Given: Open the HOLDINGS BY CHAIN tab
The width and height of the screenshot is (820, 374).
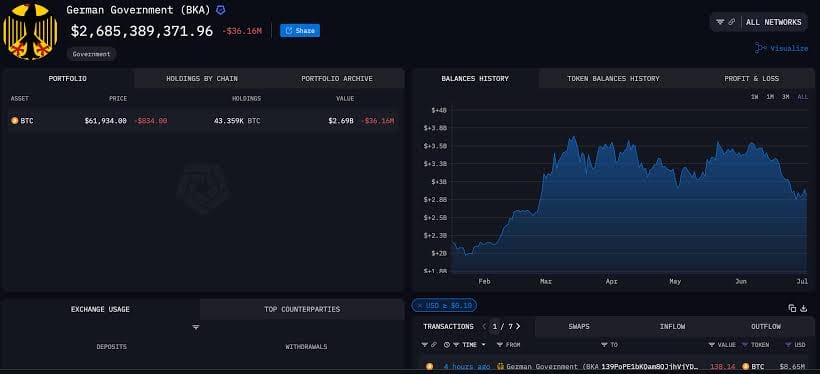Looking at the screenshot, I should (202, 78).
